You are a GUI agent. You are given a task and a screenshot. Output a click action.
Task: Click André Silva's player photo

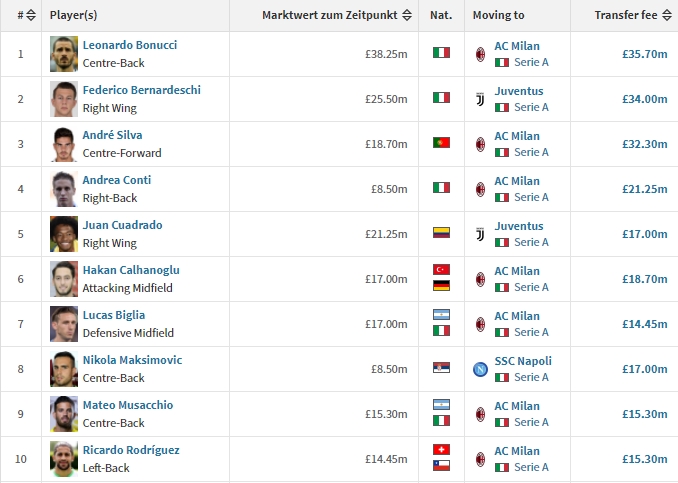tap(64, 144)
